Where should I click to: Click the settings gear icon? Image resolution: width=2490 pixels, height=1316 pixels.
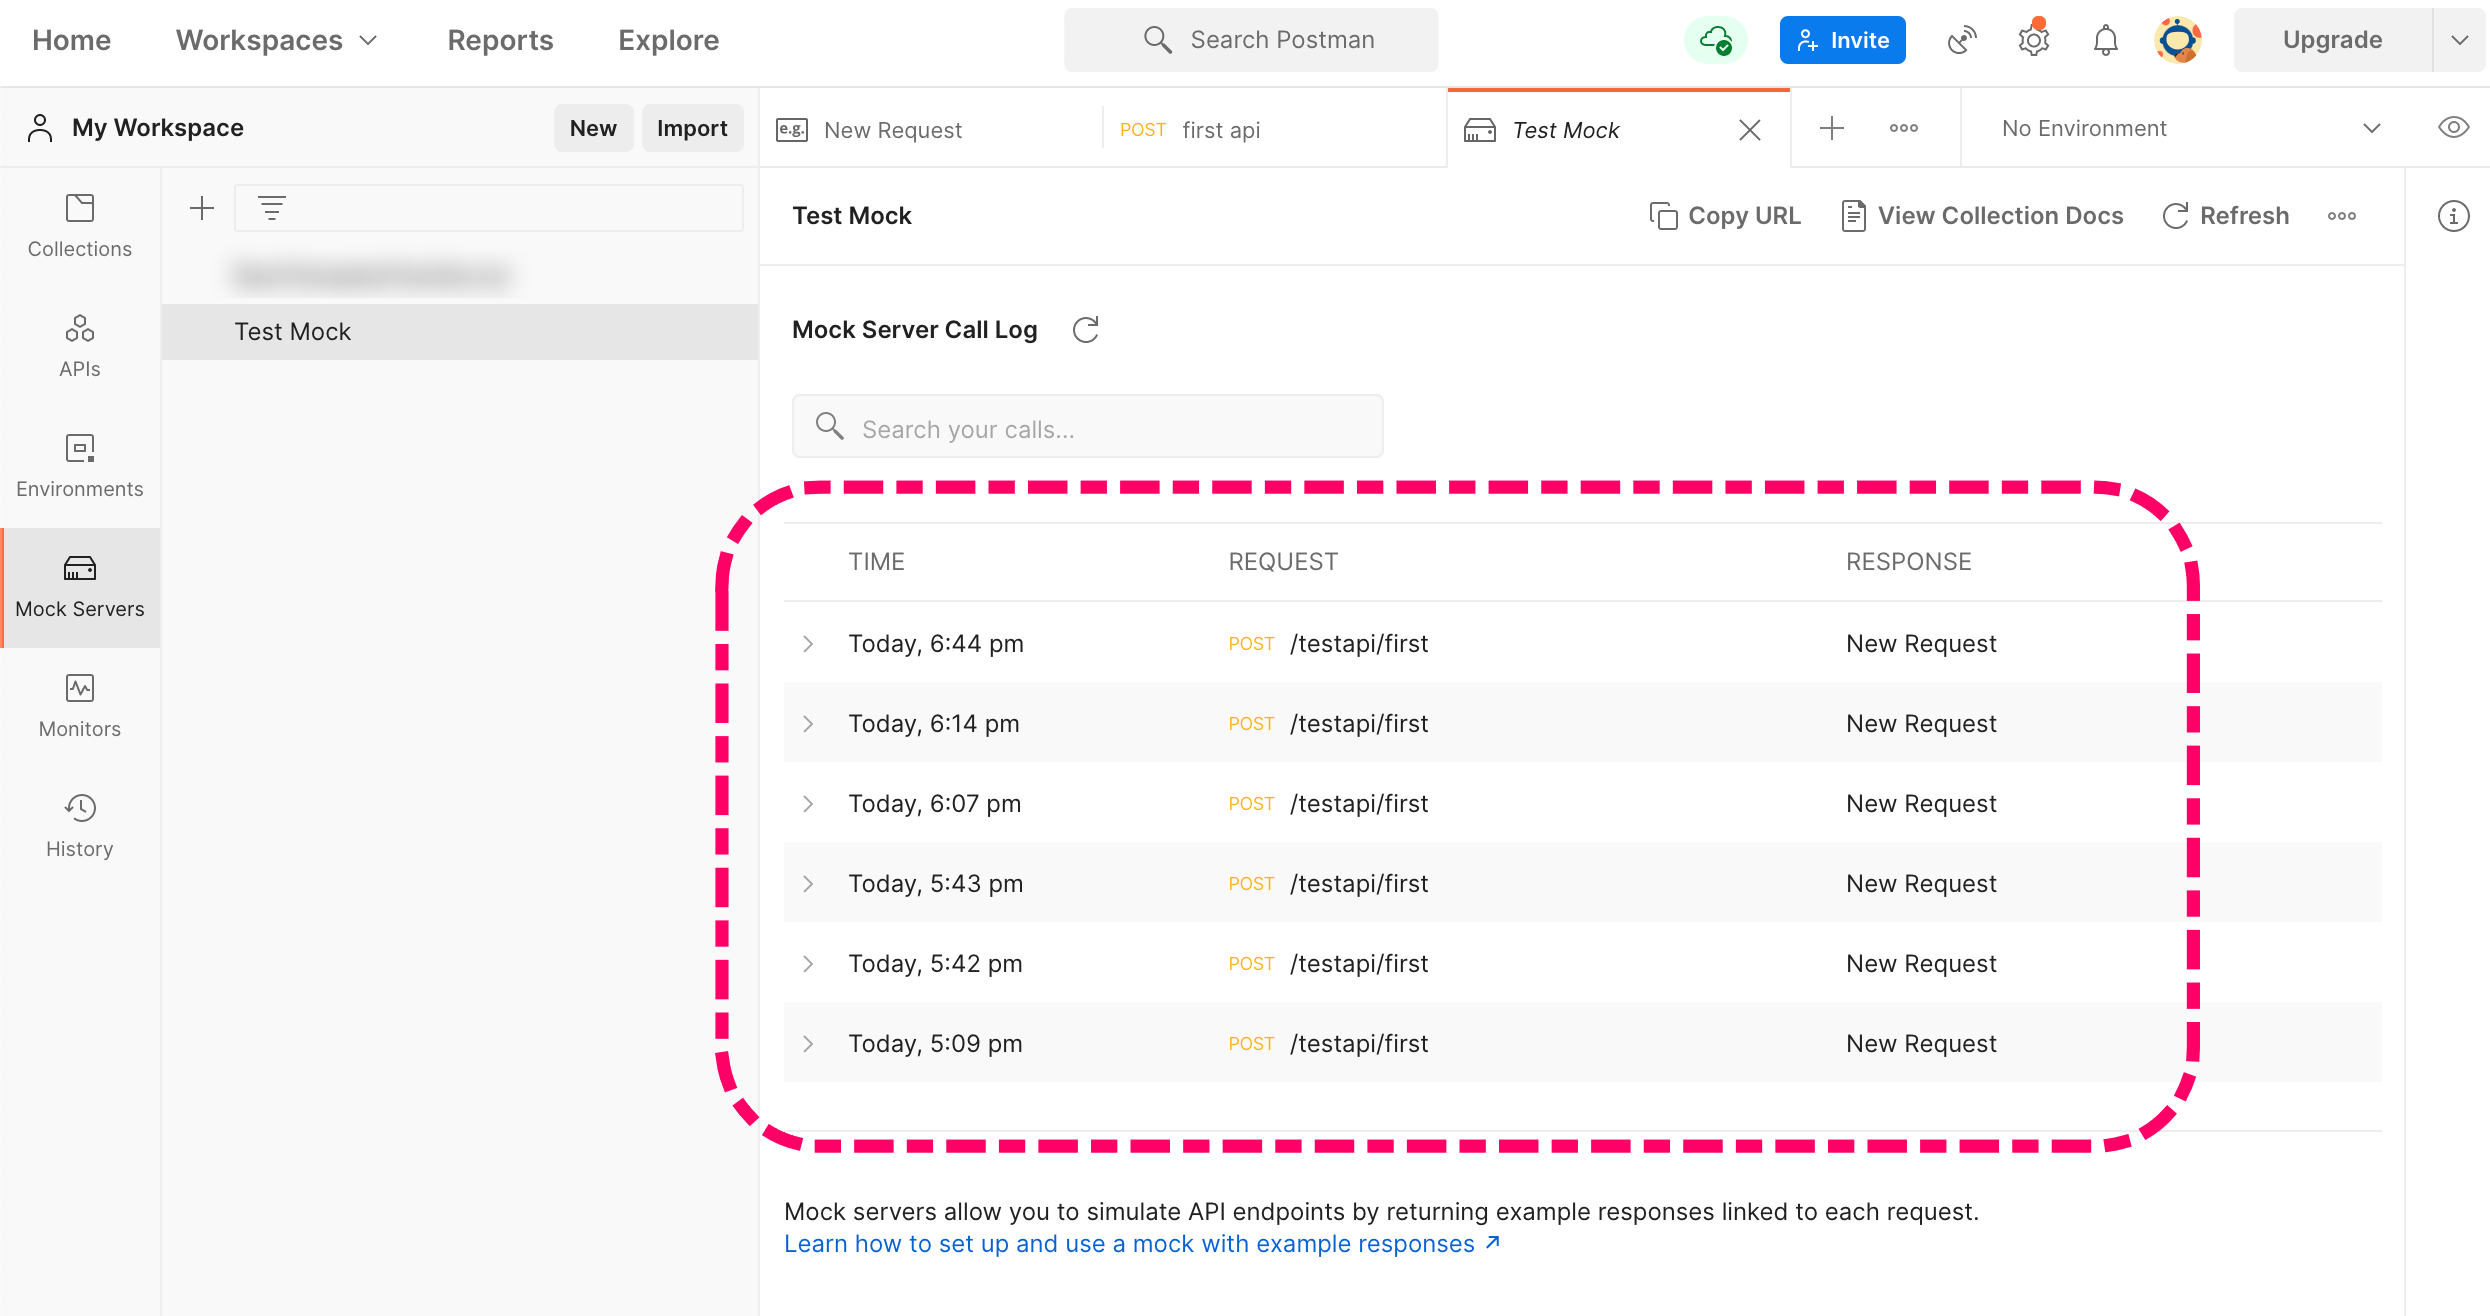click(2033, 40)
